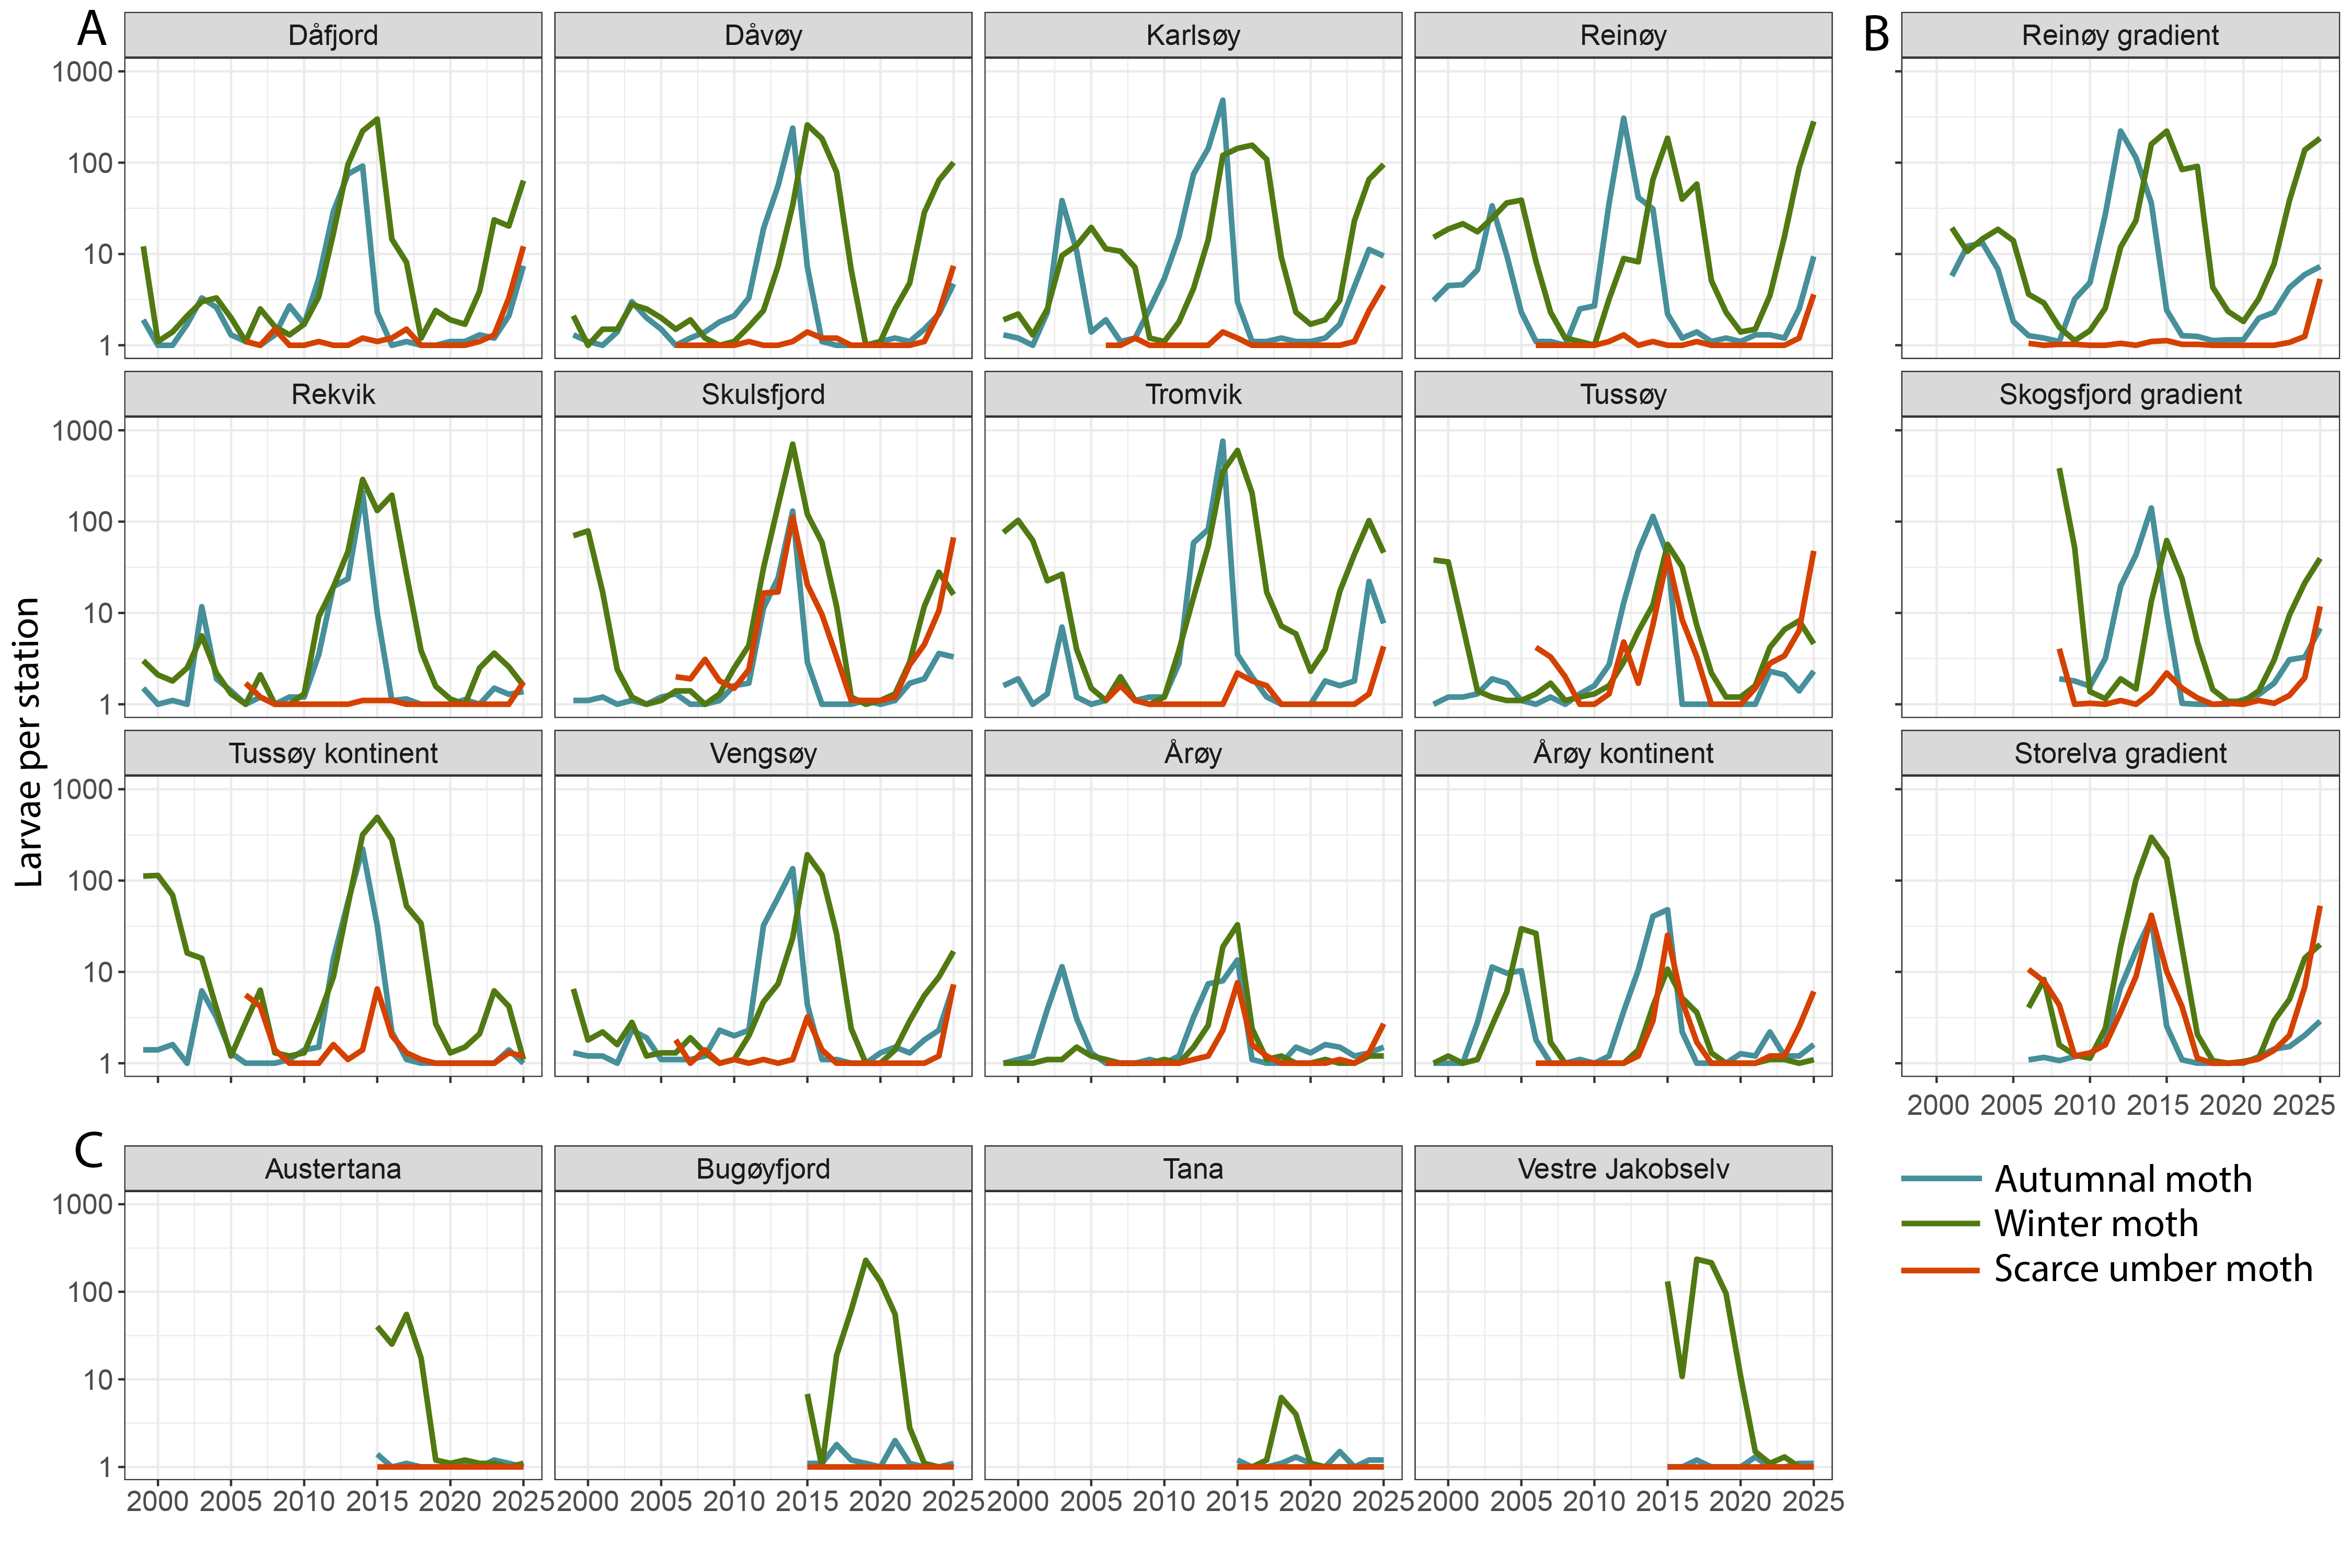Click the section letter A

tap(91, 29)
